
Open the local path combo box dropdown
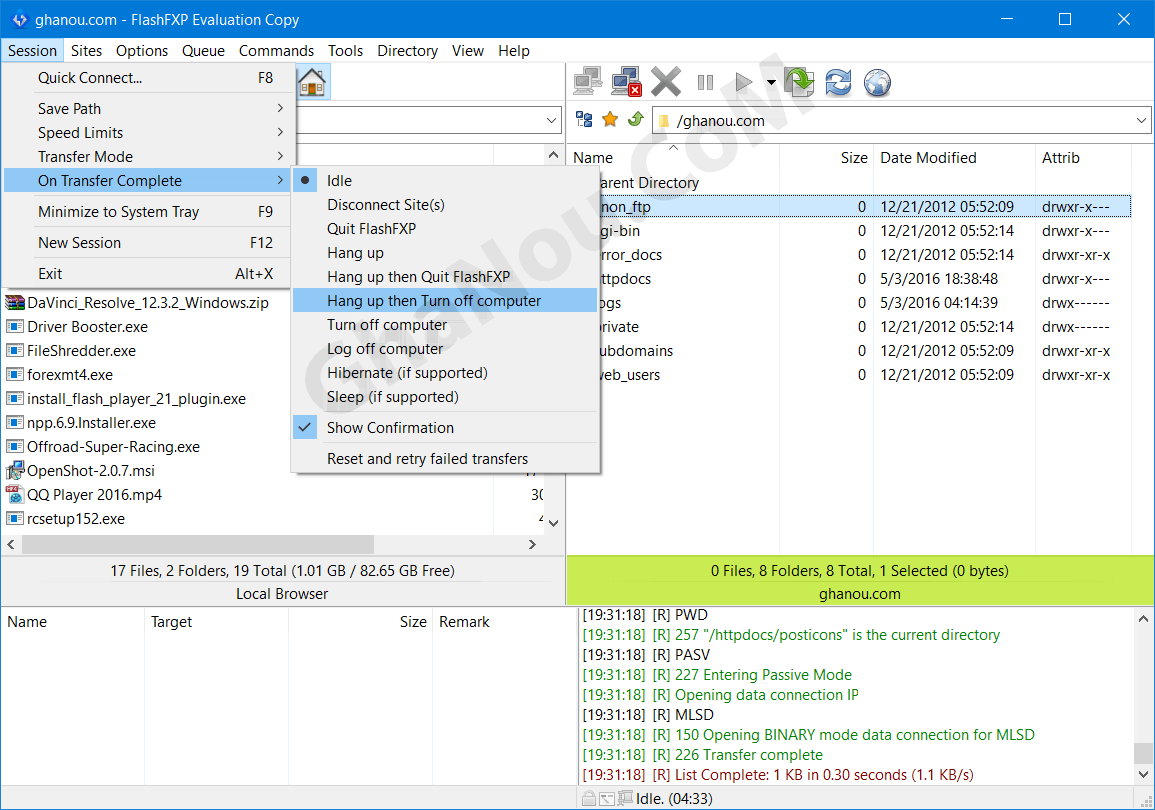coord(551,120)
